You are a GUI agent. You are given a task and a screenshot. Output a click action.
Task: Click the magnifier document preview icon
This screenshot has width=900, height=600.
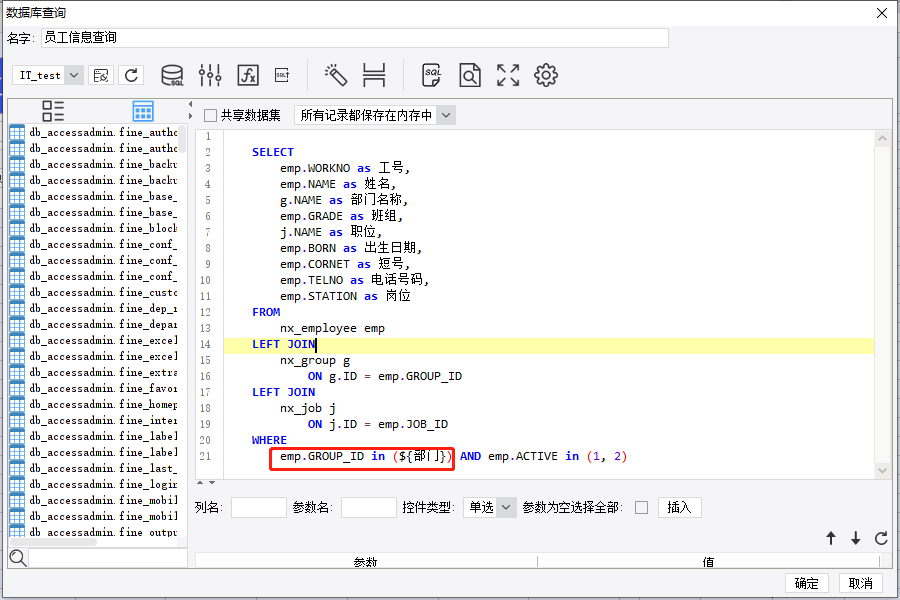tap(470, 75)
